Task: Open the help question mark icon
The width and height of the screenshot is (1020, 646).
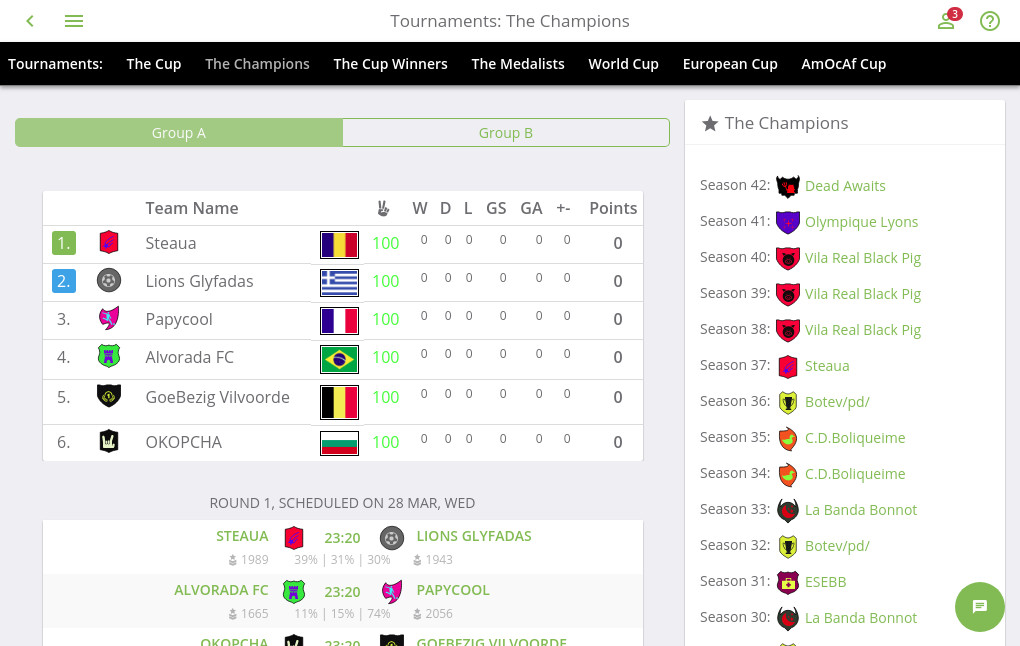Action: point(989,21)
